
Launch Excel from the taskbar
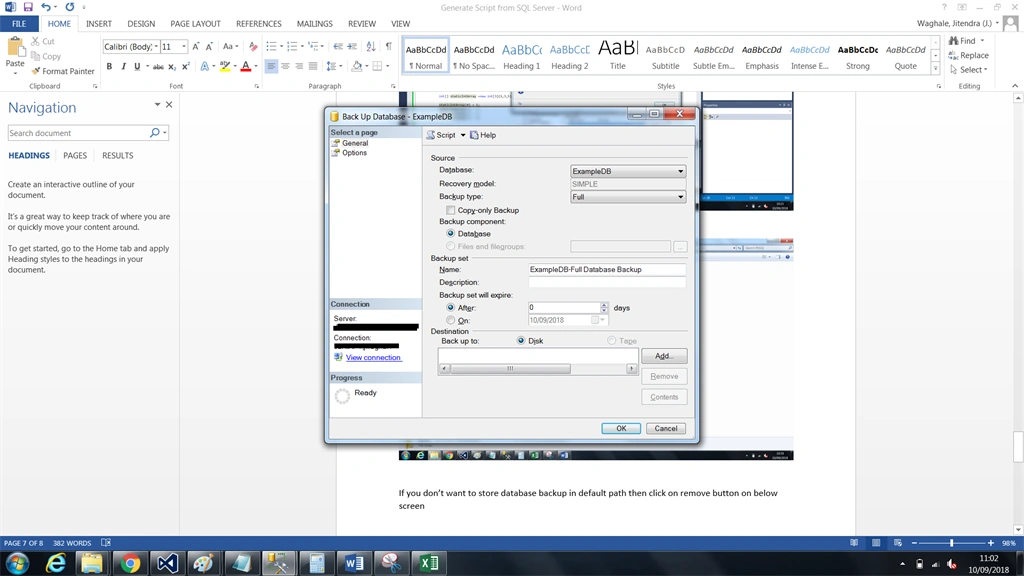[x=429, y=563]
